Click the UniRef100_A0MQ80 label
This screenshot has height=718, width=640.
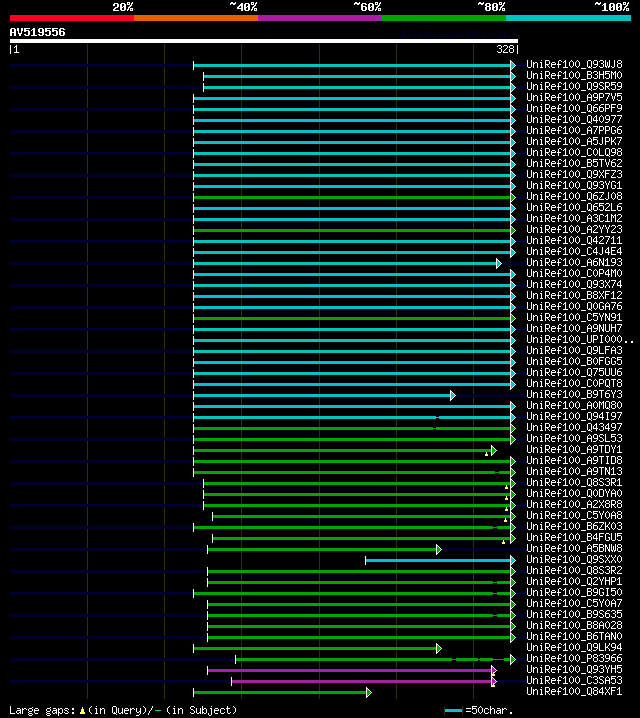(x=574, y=405)
